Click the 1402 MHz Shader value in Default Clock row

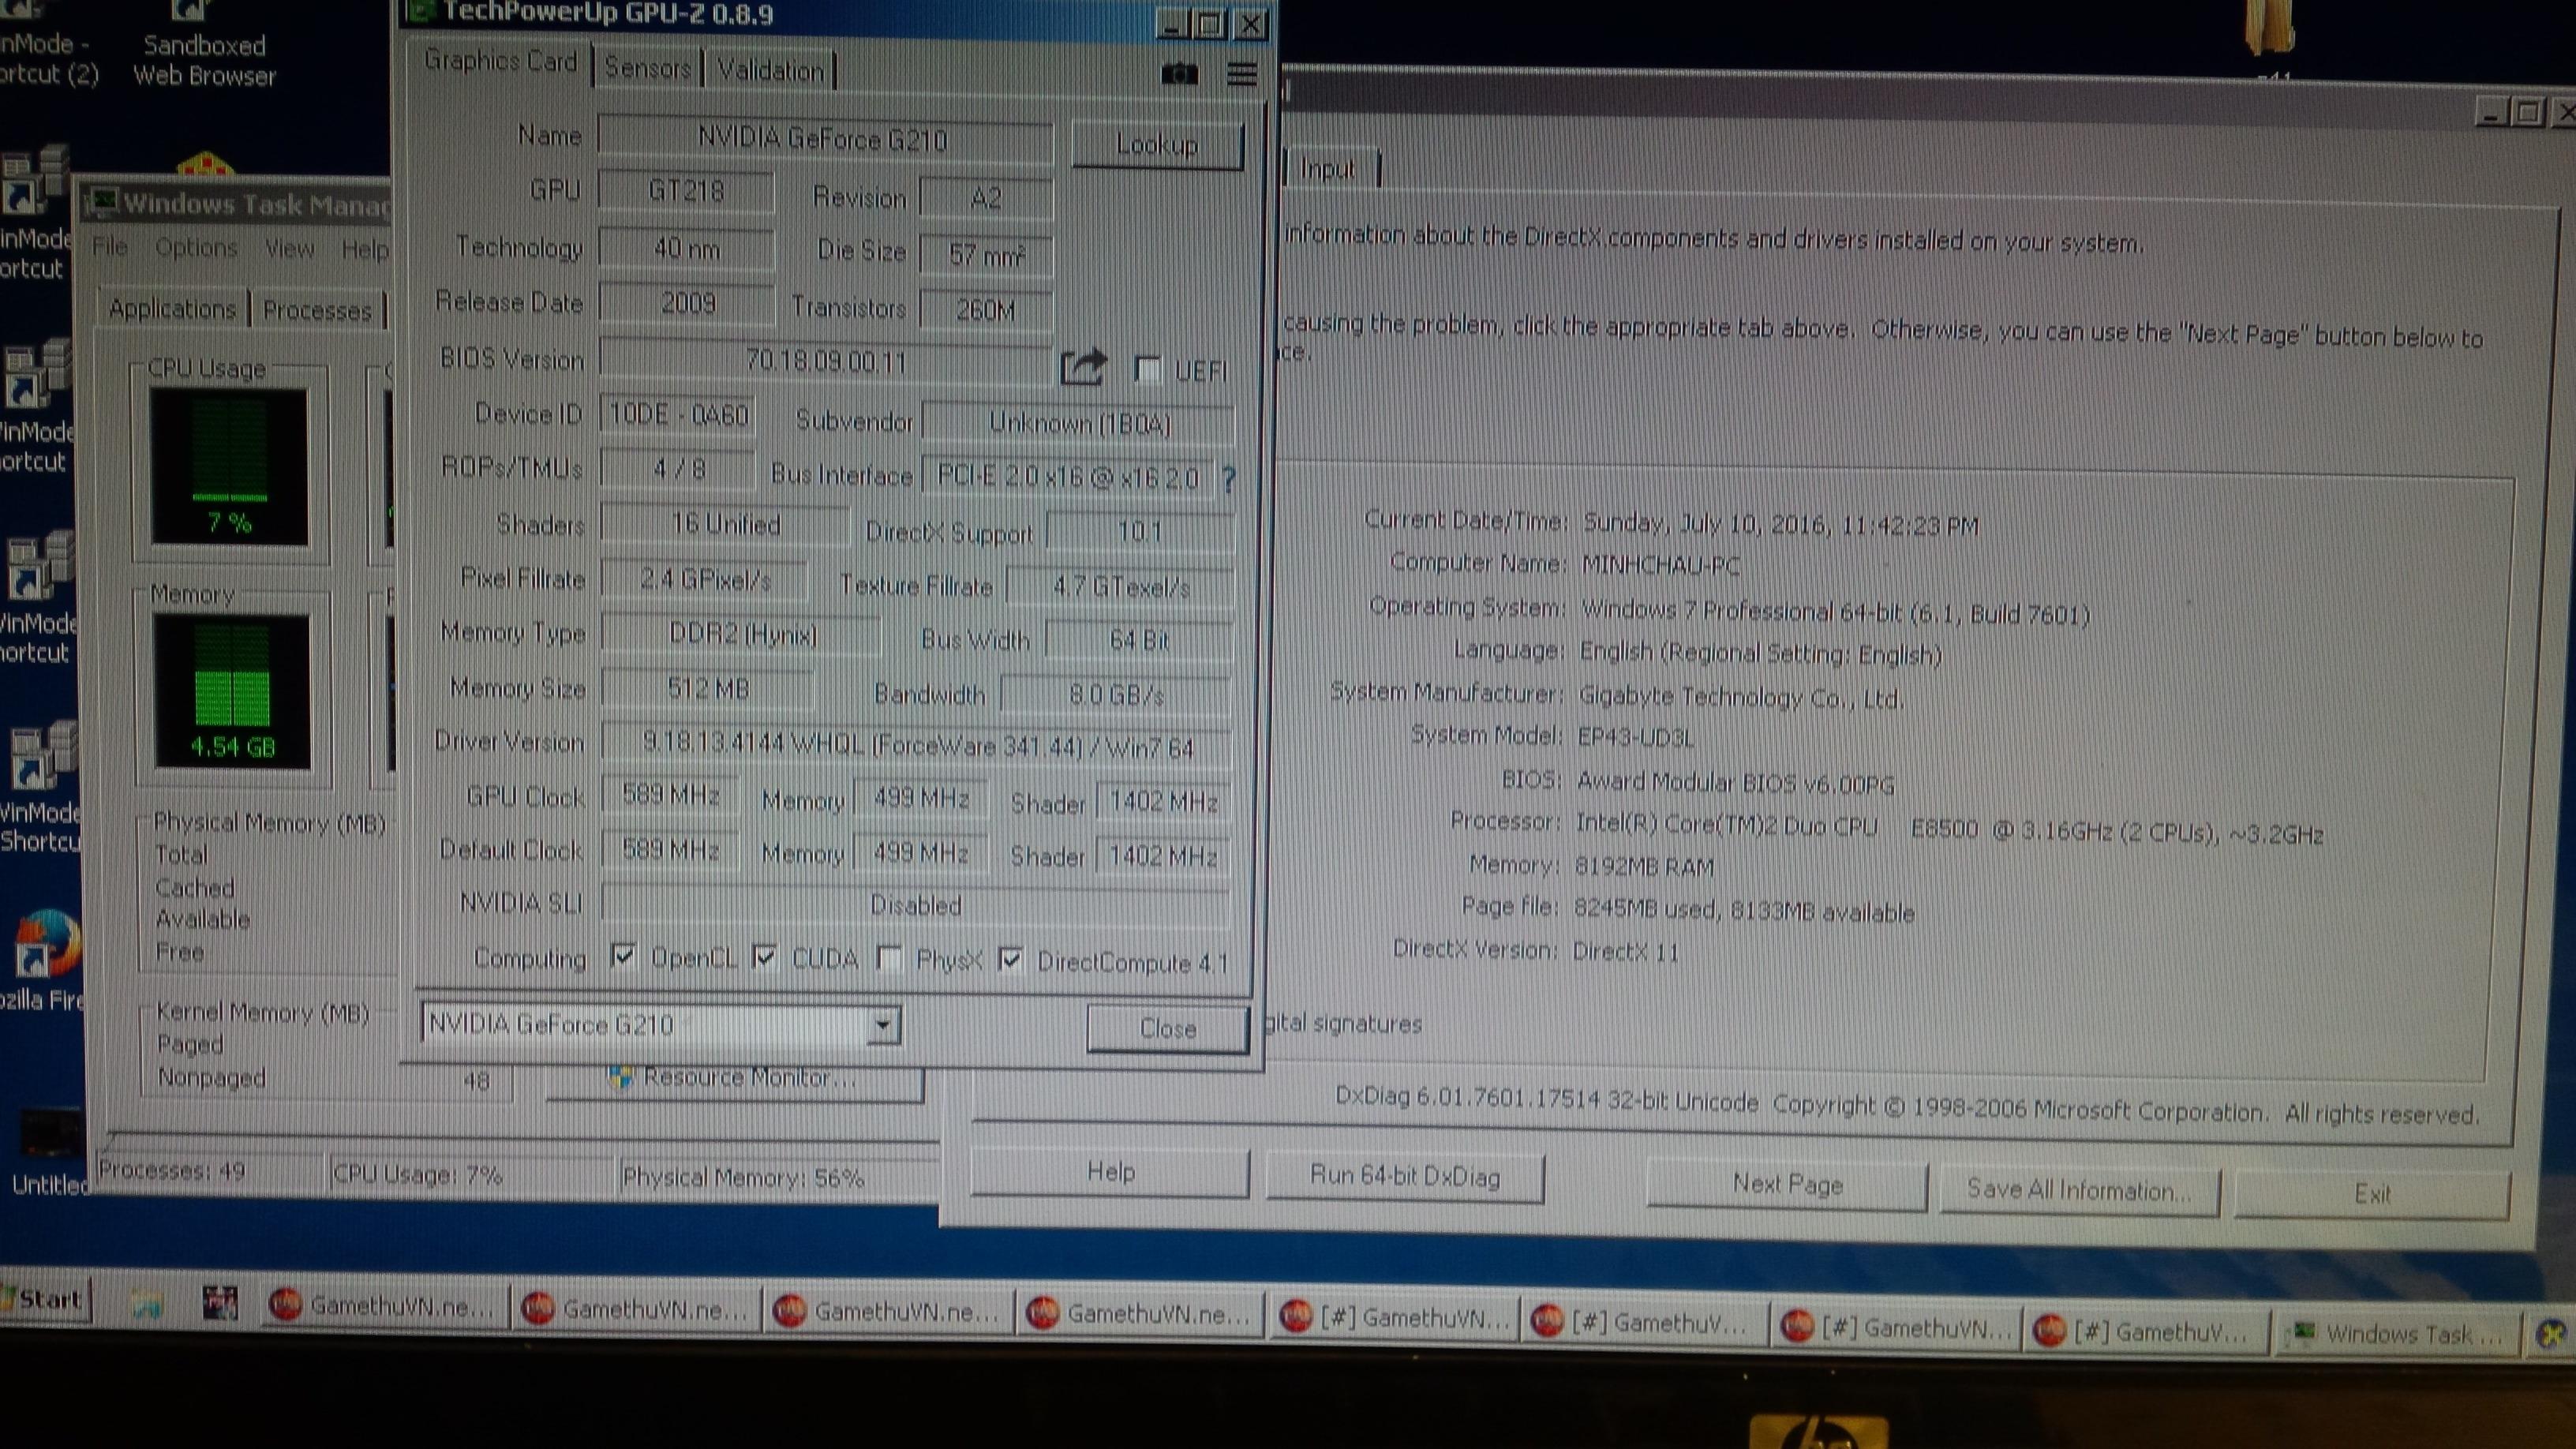tap(1162, 857)
